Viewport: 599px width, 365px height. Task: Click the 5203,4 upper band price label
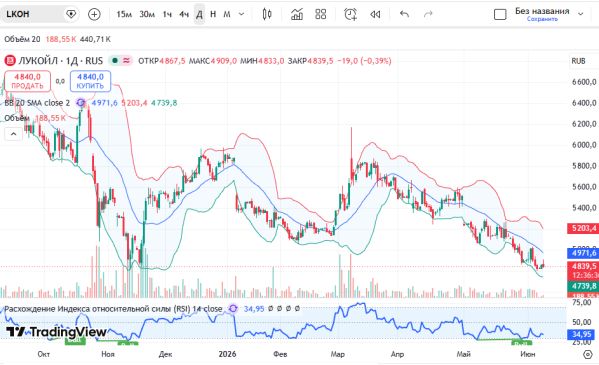[583, 228]
